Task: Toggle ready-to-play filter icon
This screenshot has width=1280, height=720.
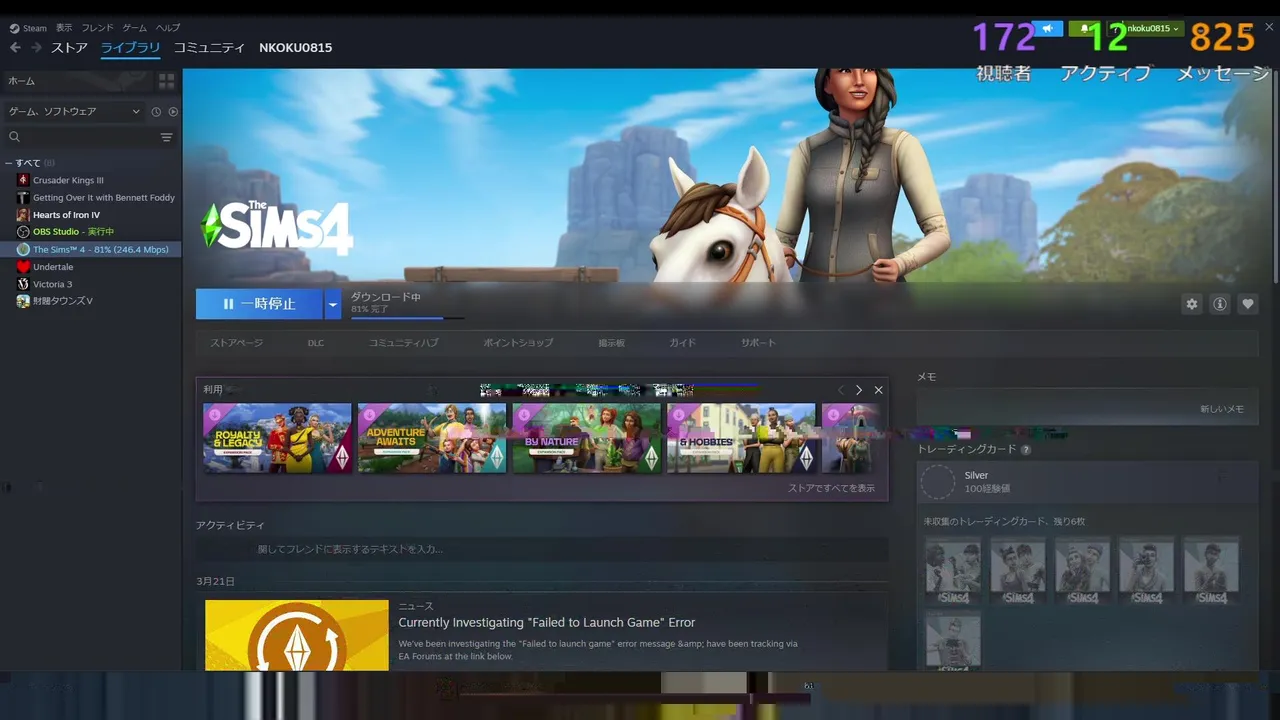Action: pyautogui.click(x=173, y=112)
